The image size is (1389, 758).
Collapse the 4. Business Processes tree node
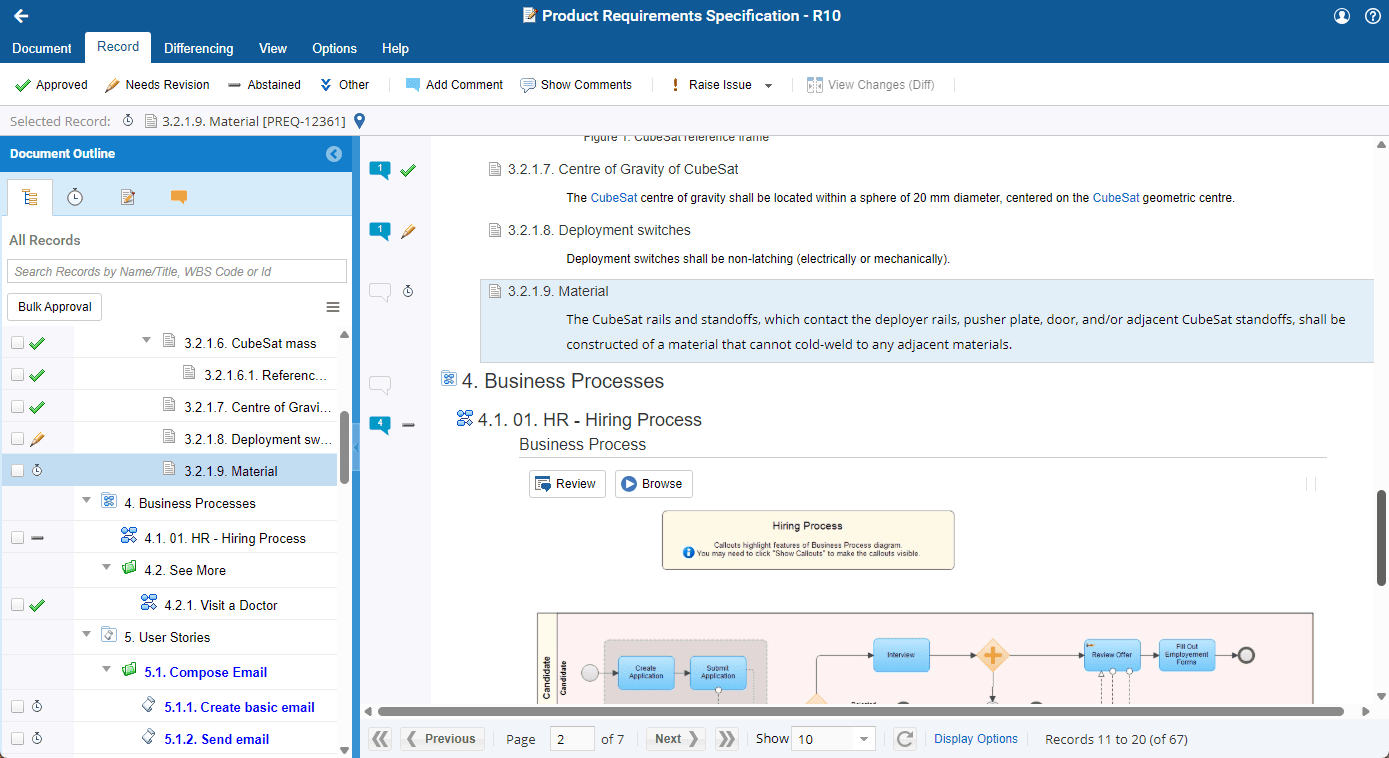pyautogui.click(x=87, y=500)
